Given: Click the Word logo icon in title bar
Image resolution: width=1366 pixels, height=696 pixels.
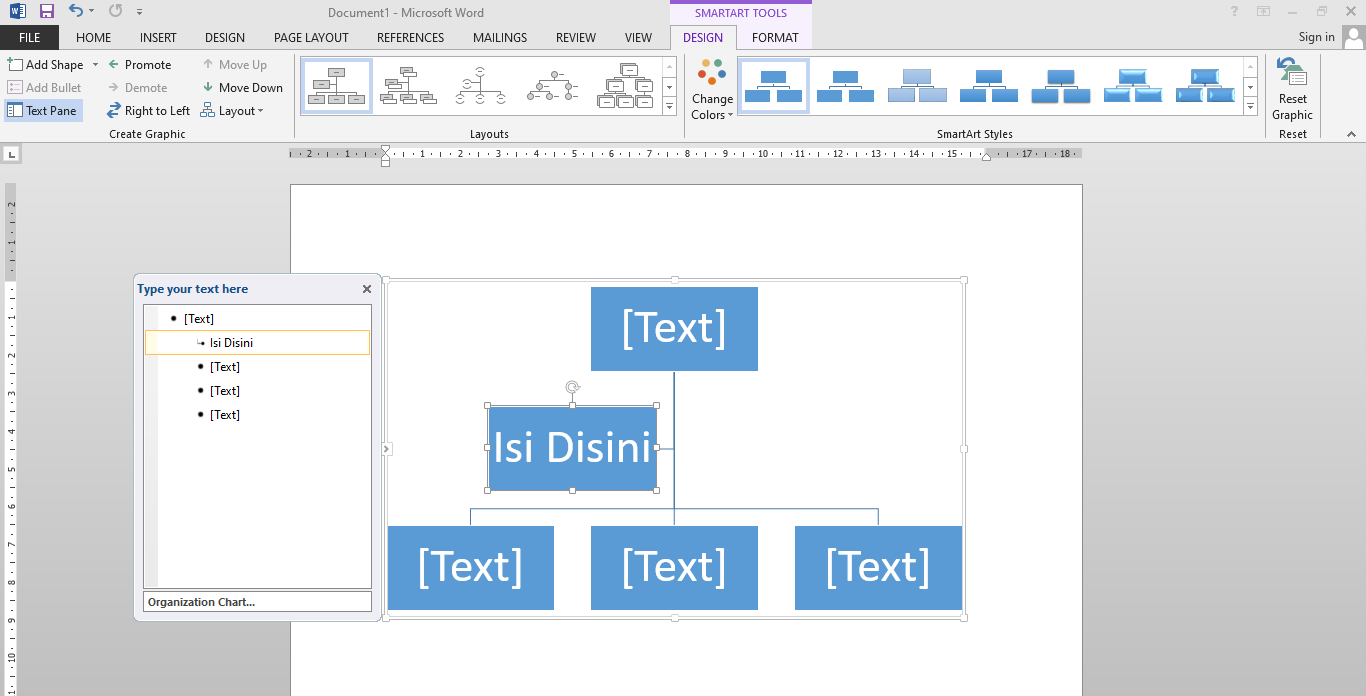Looking at the screenshot, I should (x=17, y=12).
